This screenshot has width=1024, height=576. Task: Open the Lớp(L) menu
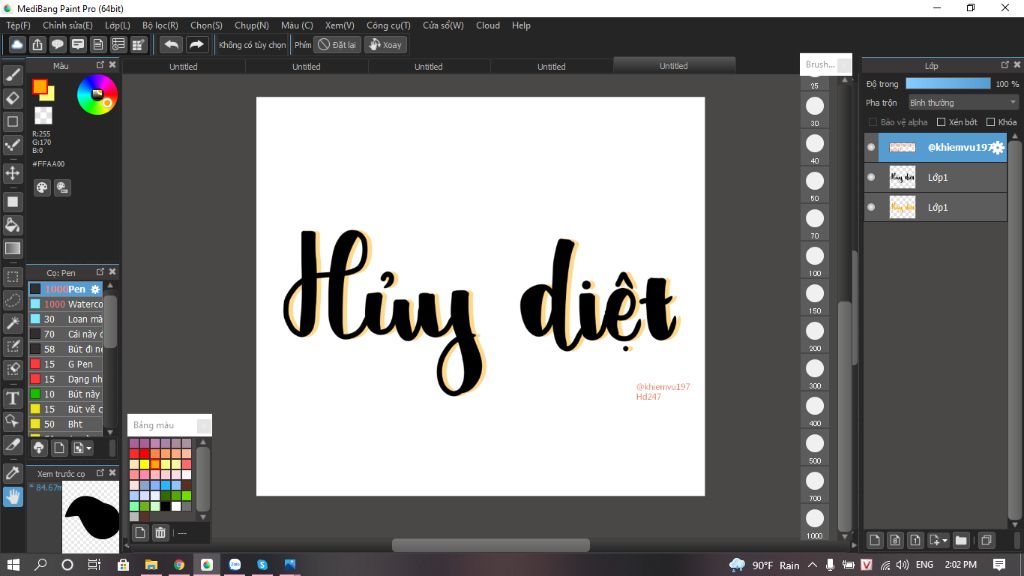(x=118, y=25)
